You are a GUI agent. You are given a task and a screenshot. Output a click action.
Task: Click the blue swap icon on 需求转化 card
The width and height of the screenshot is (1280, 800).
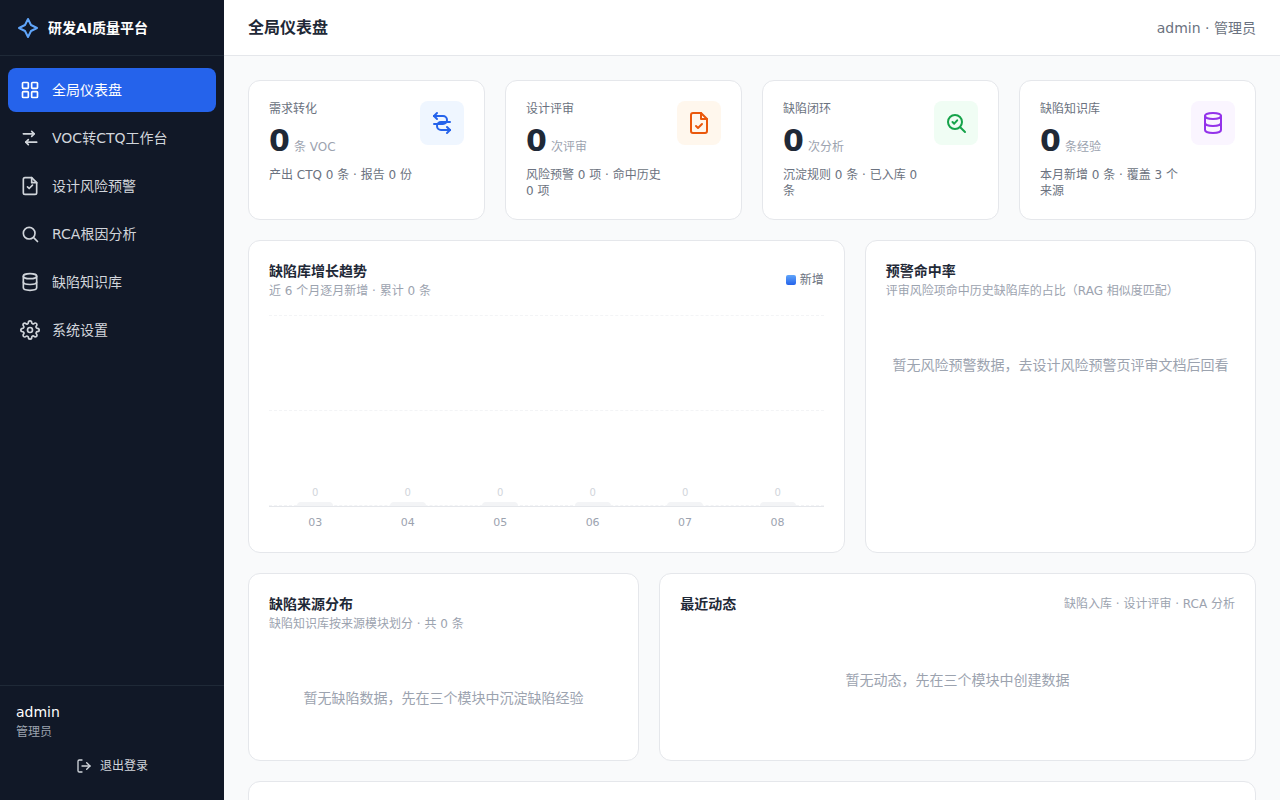[442, 123]
